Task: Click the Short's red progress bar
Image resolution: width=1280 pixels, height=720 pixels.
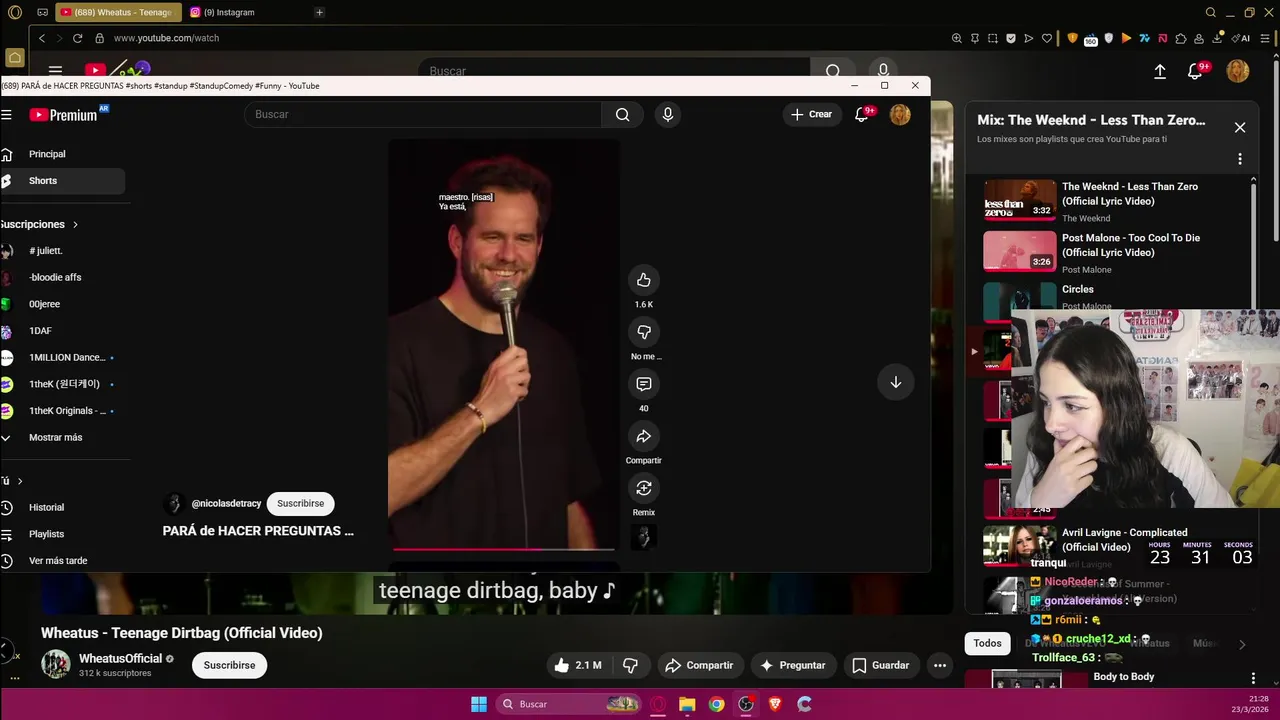Action: tap(504, 549)
